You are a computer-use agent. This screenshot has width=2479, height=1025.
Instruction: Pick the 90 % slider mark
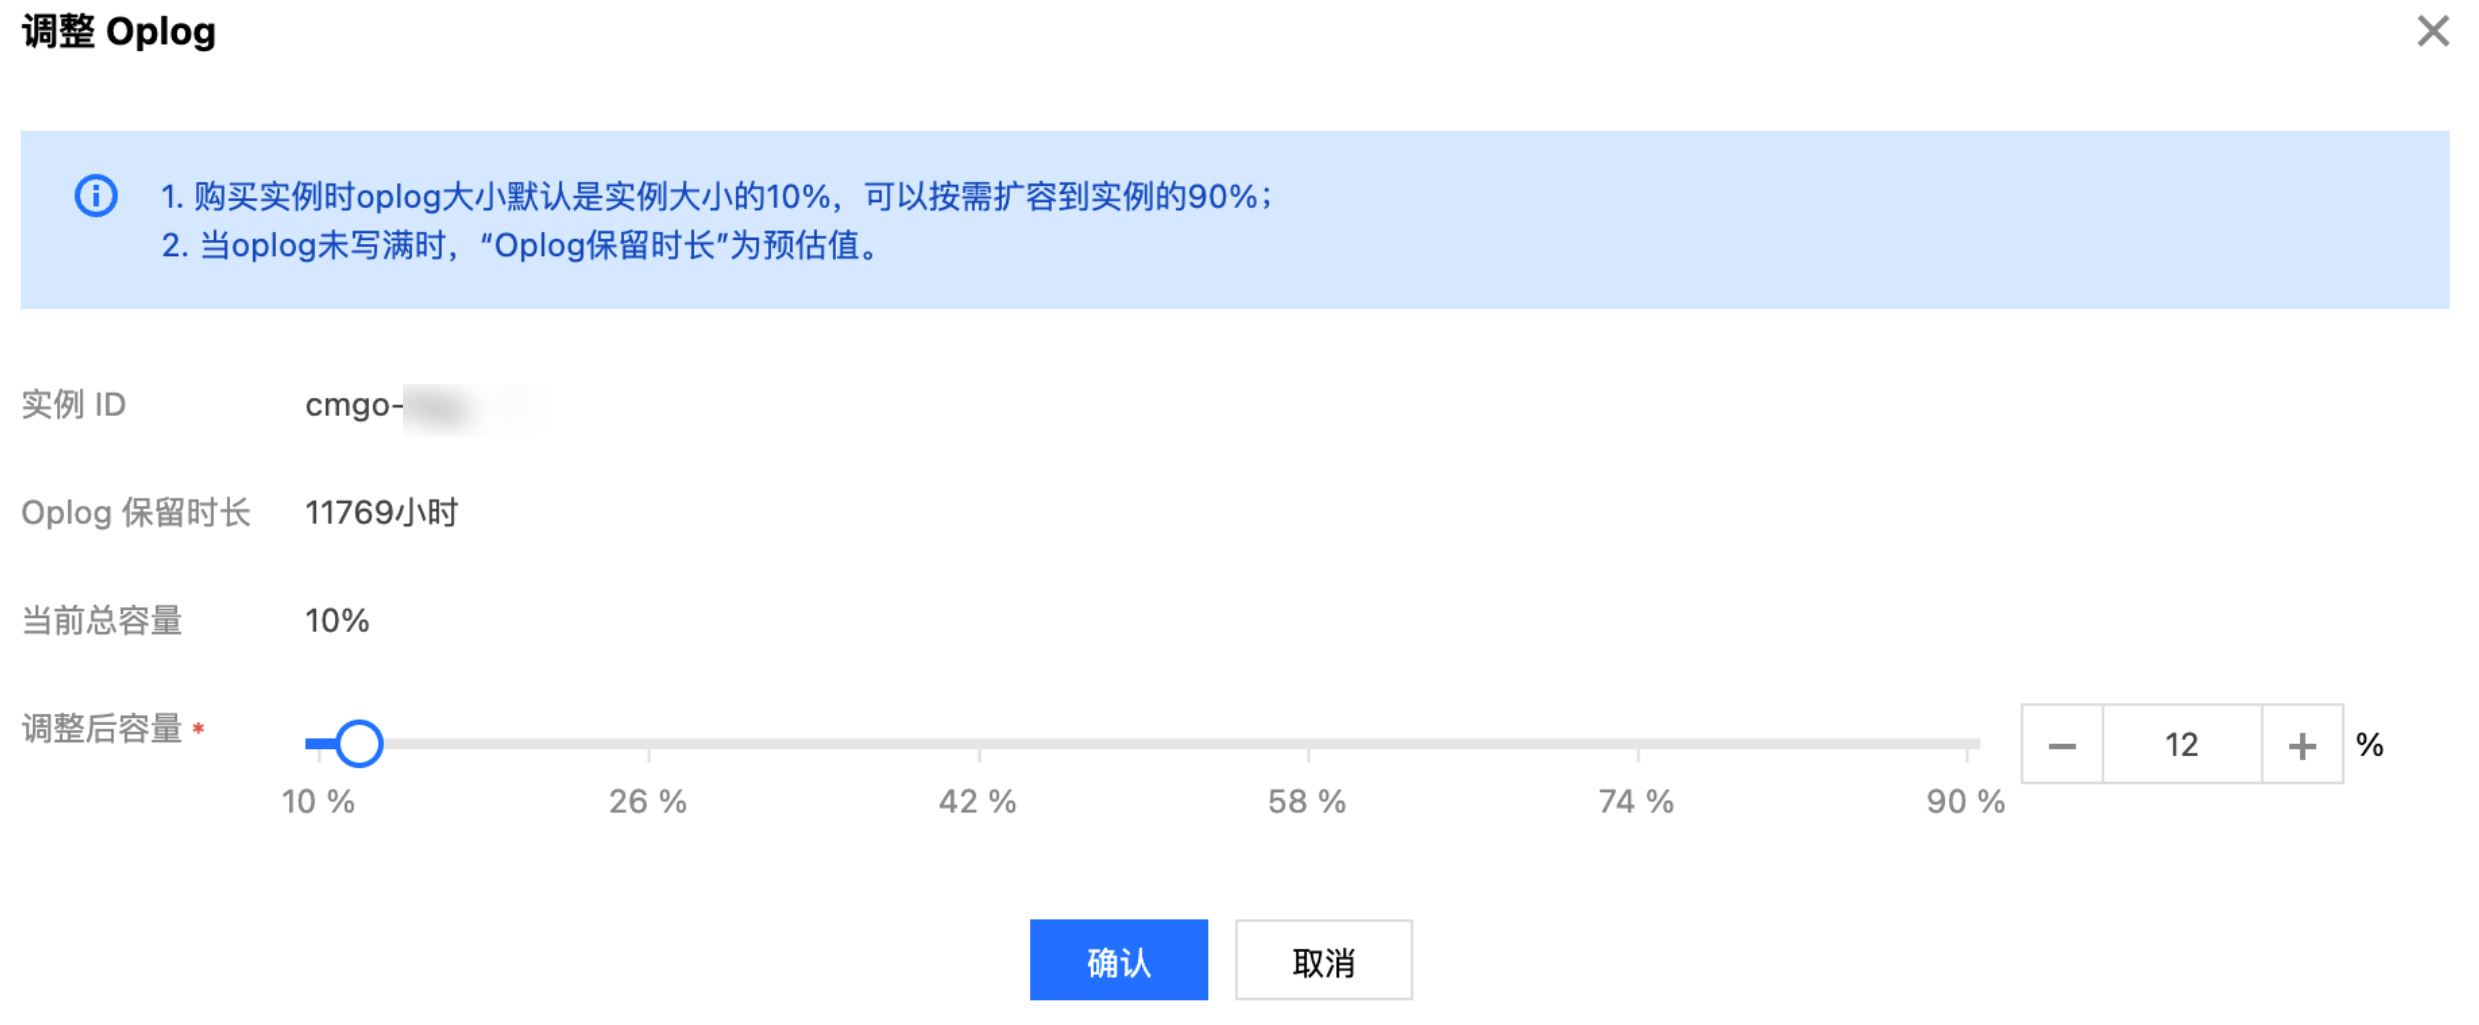(1966, 801)
